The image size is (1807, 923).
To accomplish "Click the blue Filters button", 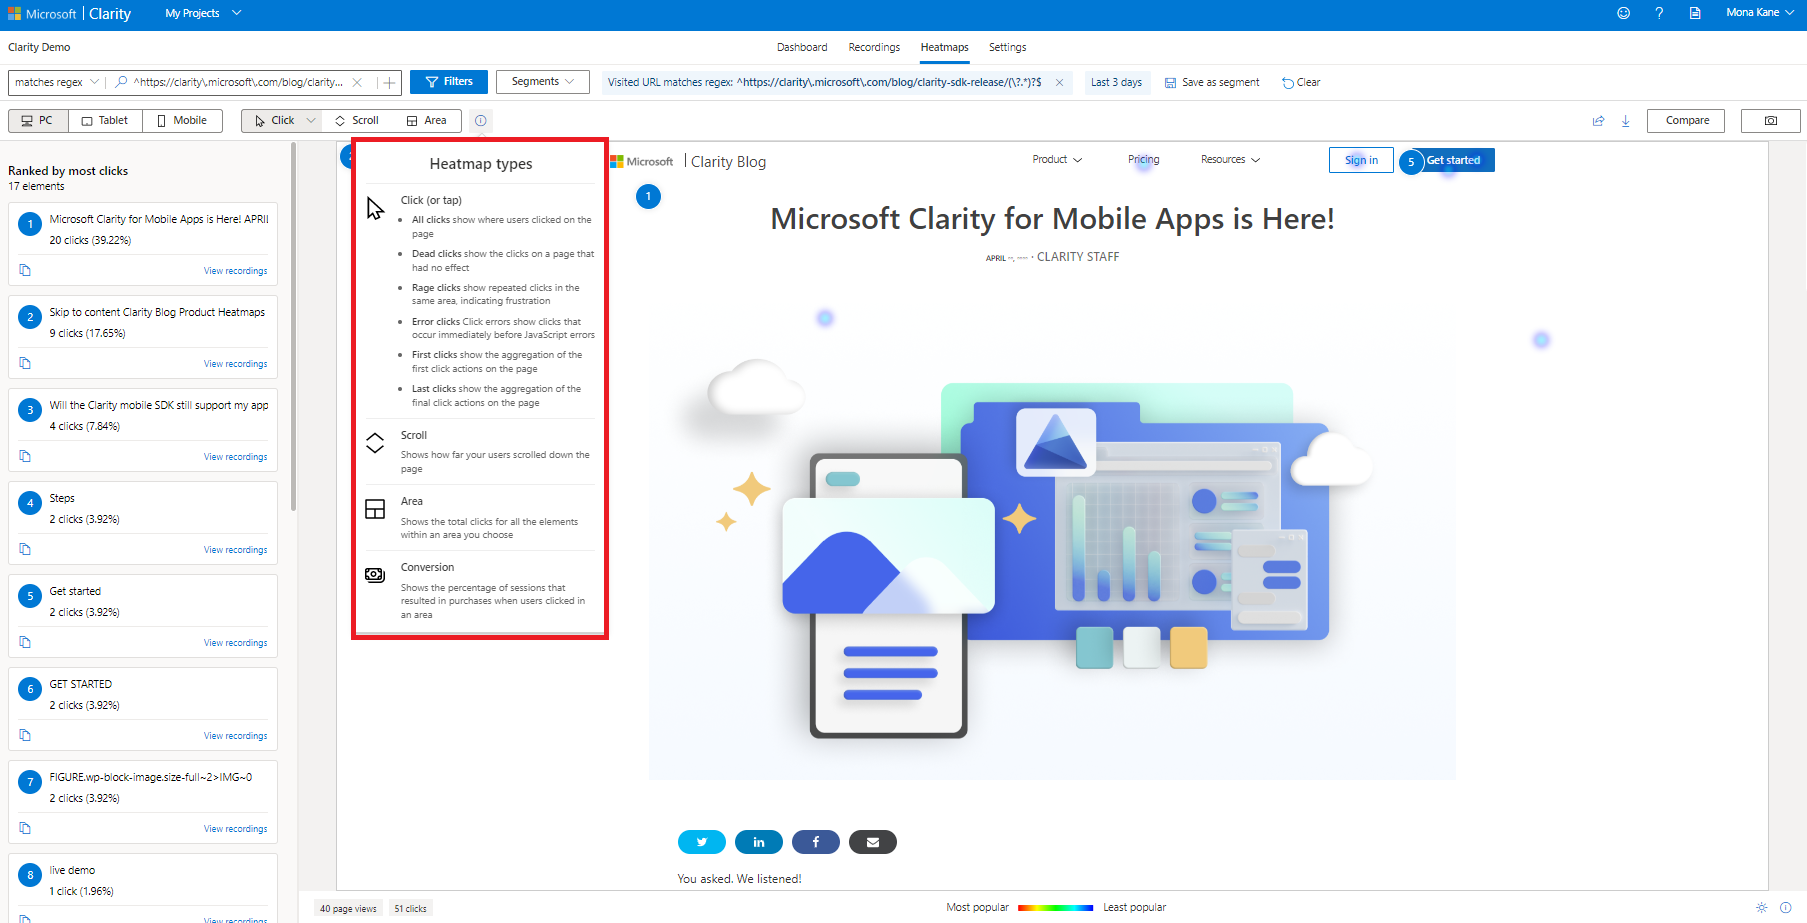I will (449, 82).
